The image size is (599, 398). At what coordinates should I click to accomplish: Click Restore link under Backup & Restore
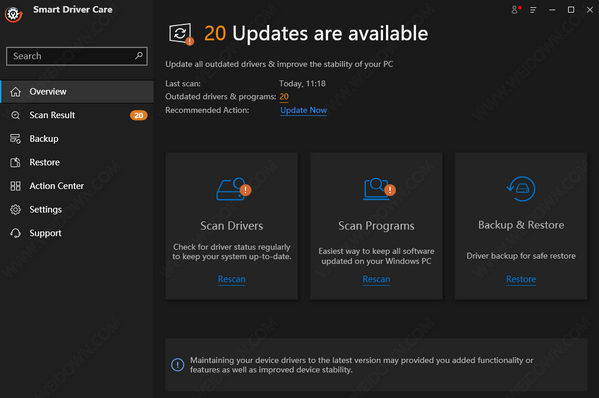coord(521,279)
